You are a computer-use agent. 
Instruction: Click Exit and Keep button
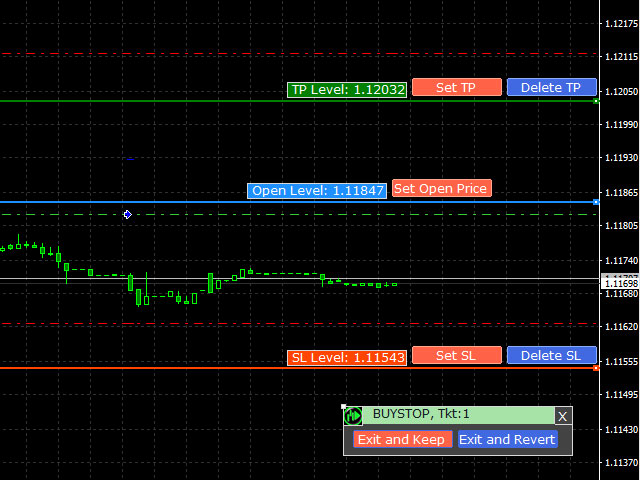(x=402, y=439)
